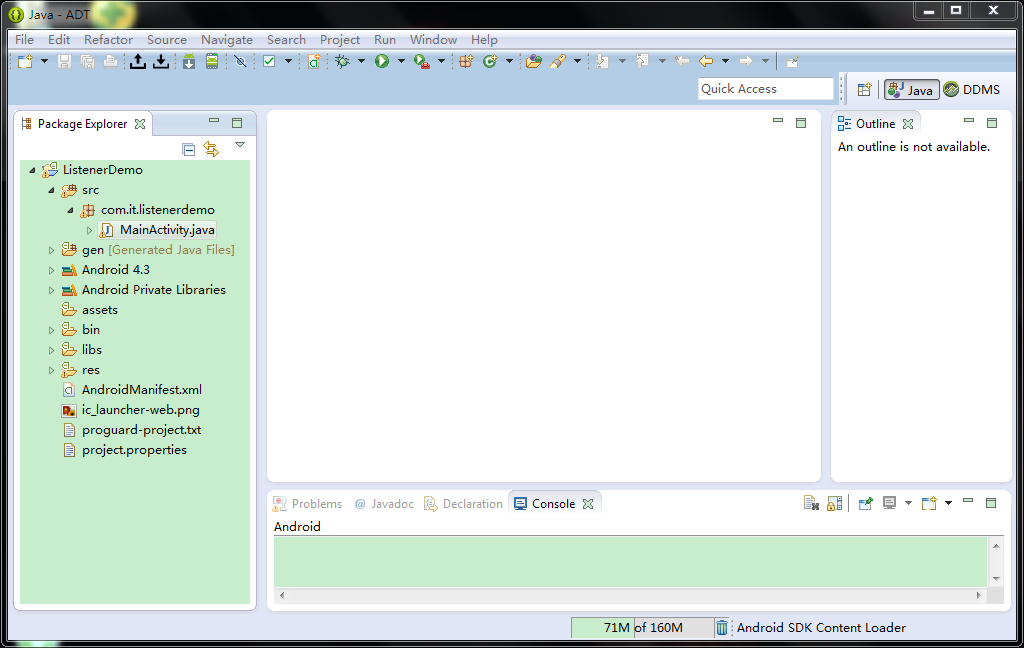Toggle Link with Editor in Package Explorer
This screenshot has width=1024, height=648.
click(211, 149)
